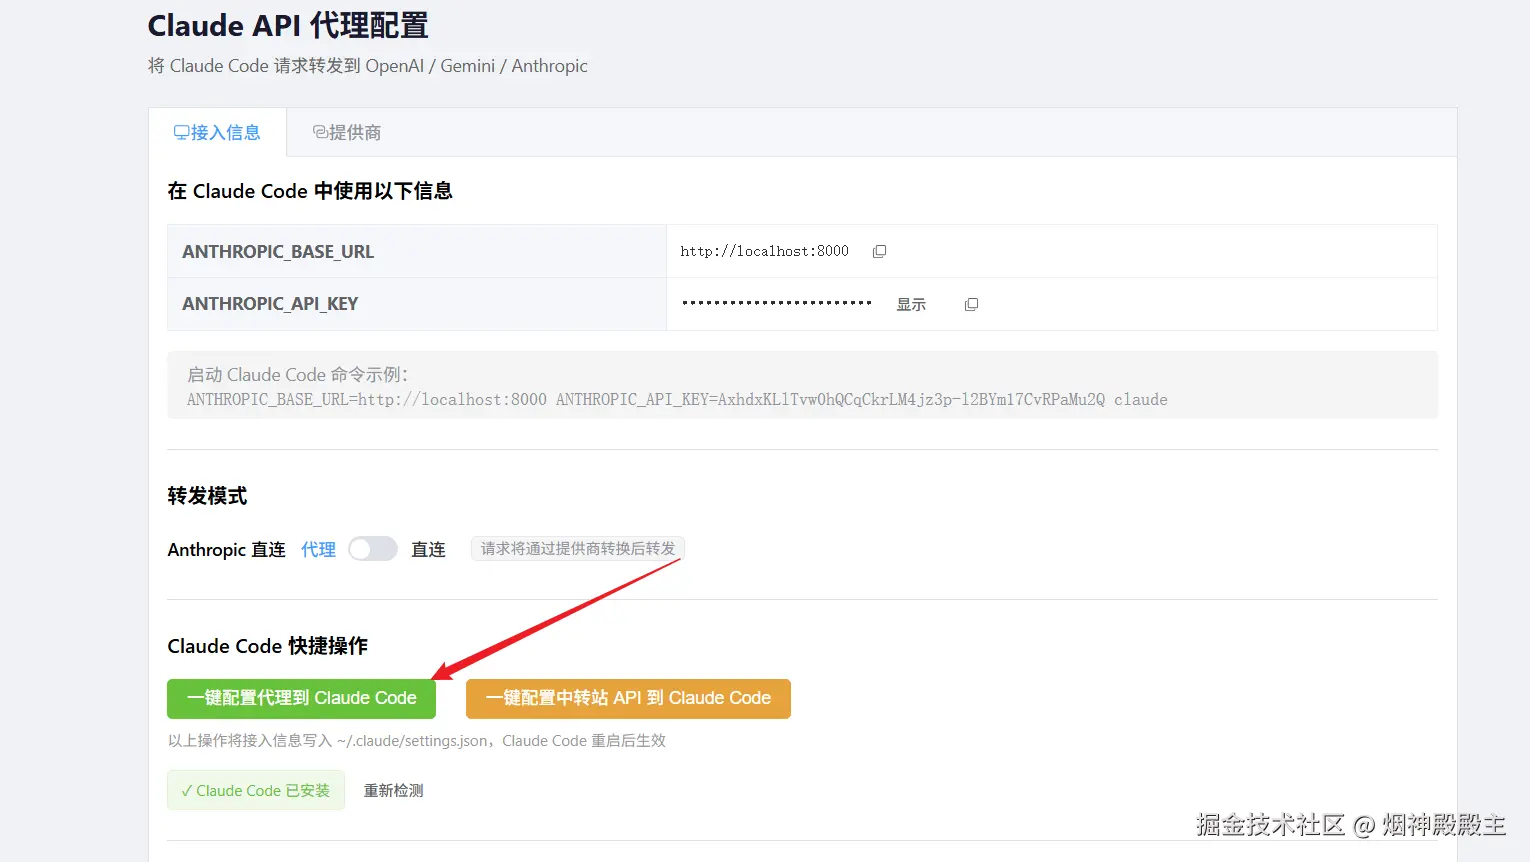This screenshot has width=1530, height=862.
Task: Select the 接入信息 tab
Action: point(218,132)
